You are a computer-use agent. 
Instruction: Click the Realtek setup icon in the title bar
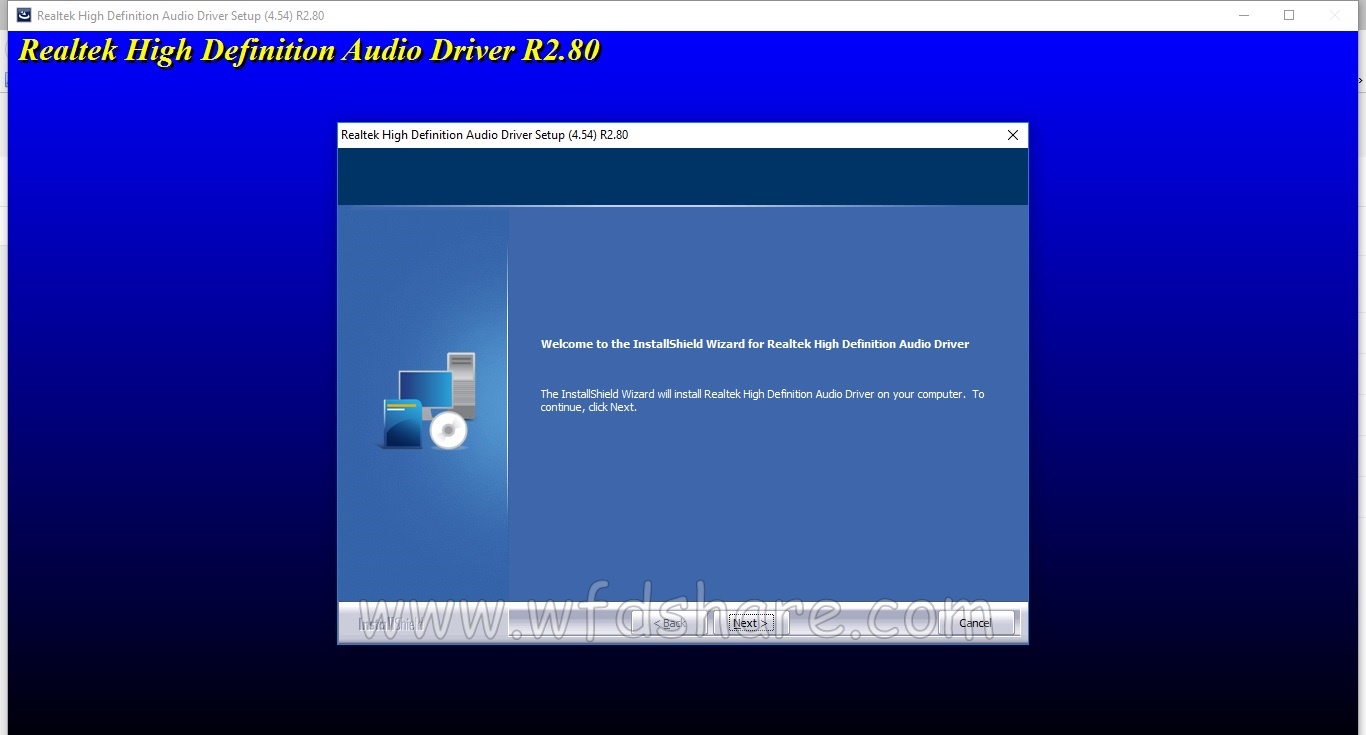24,15
